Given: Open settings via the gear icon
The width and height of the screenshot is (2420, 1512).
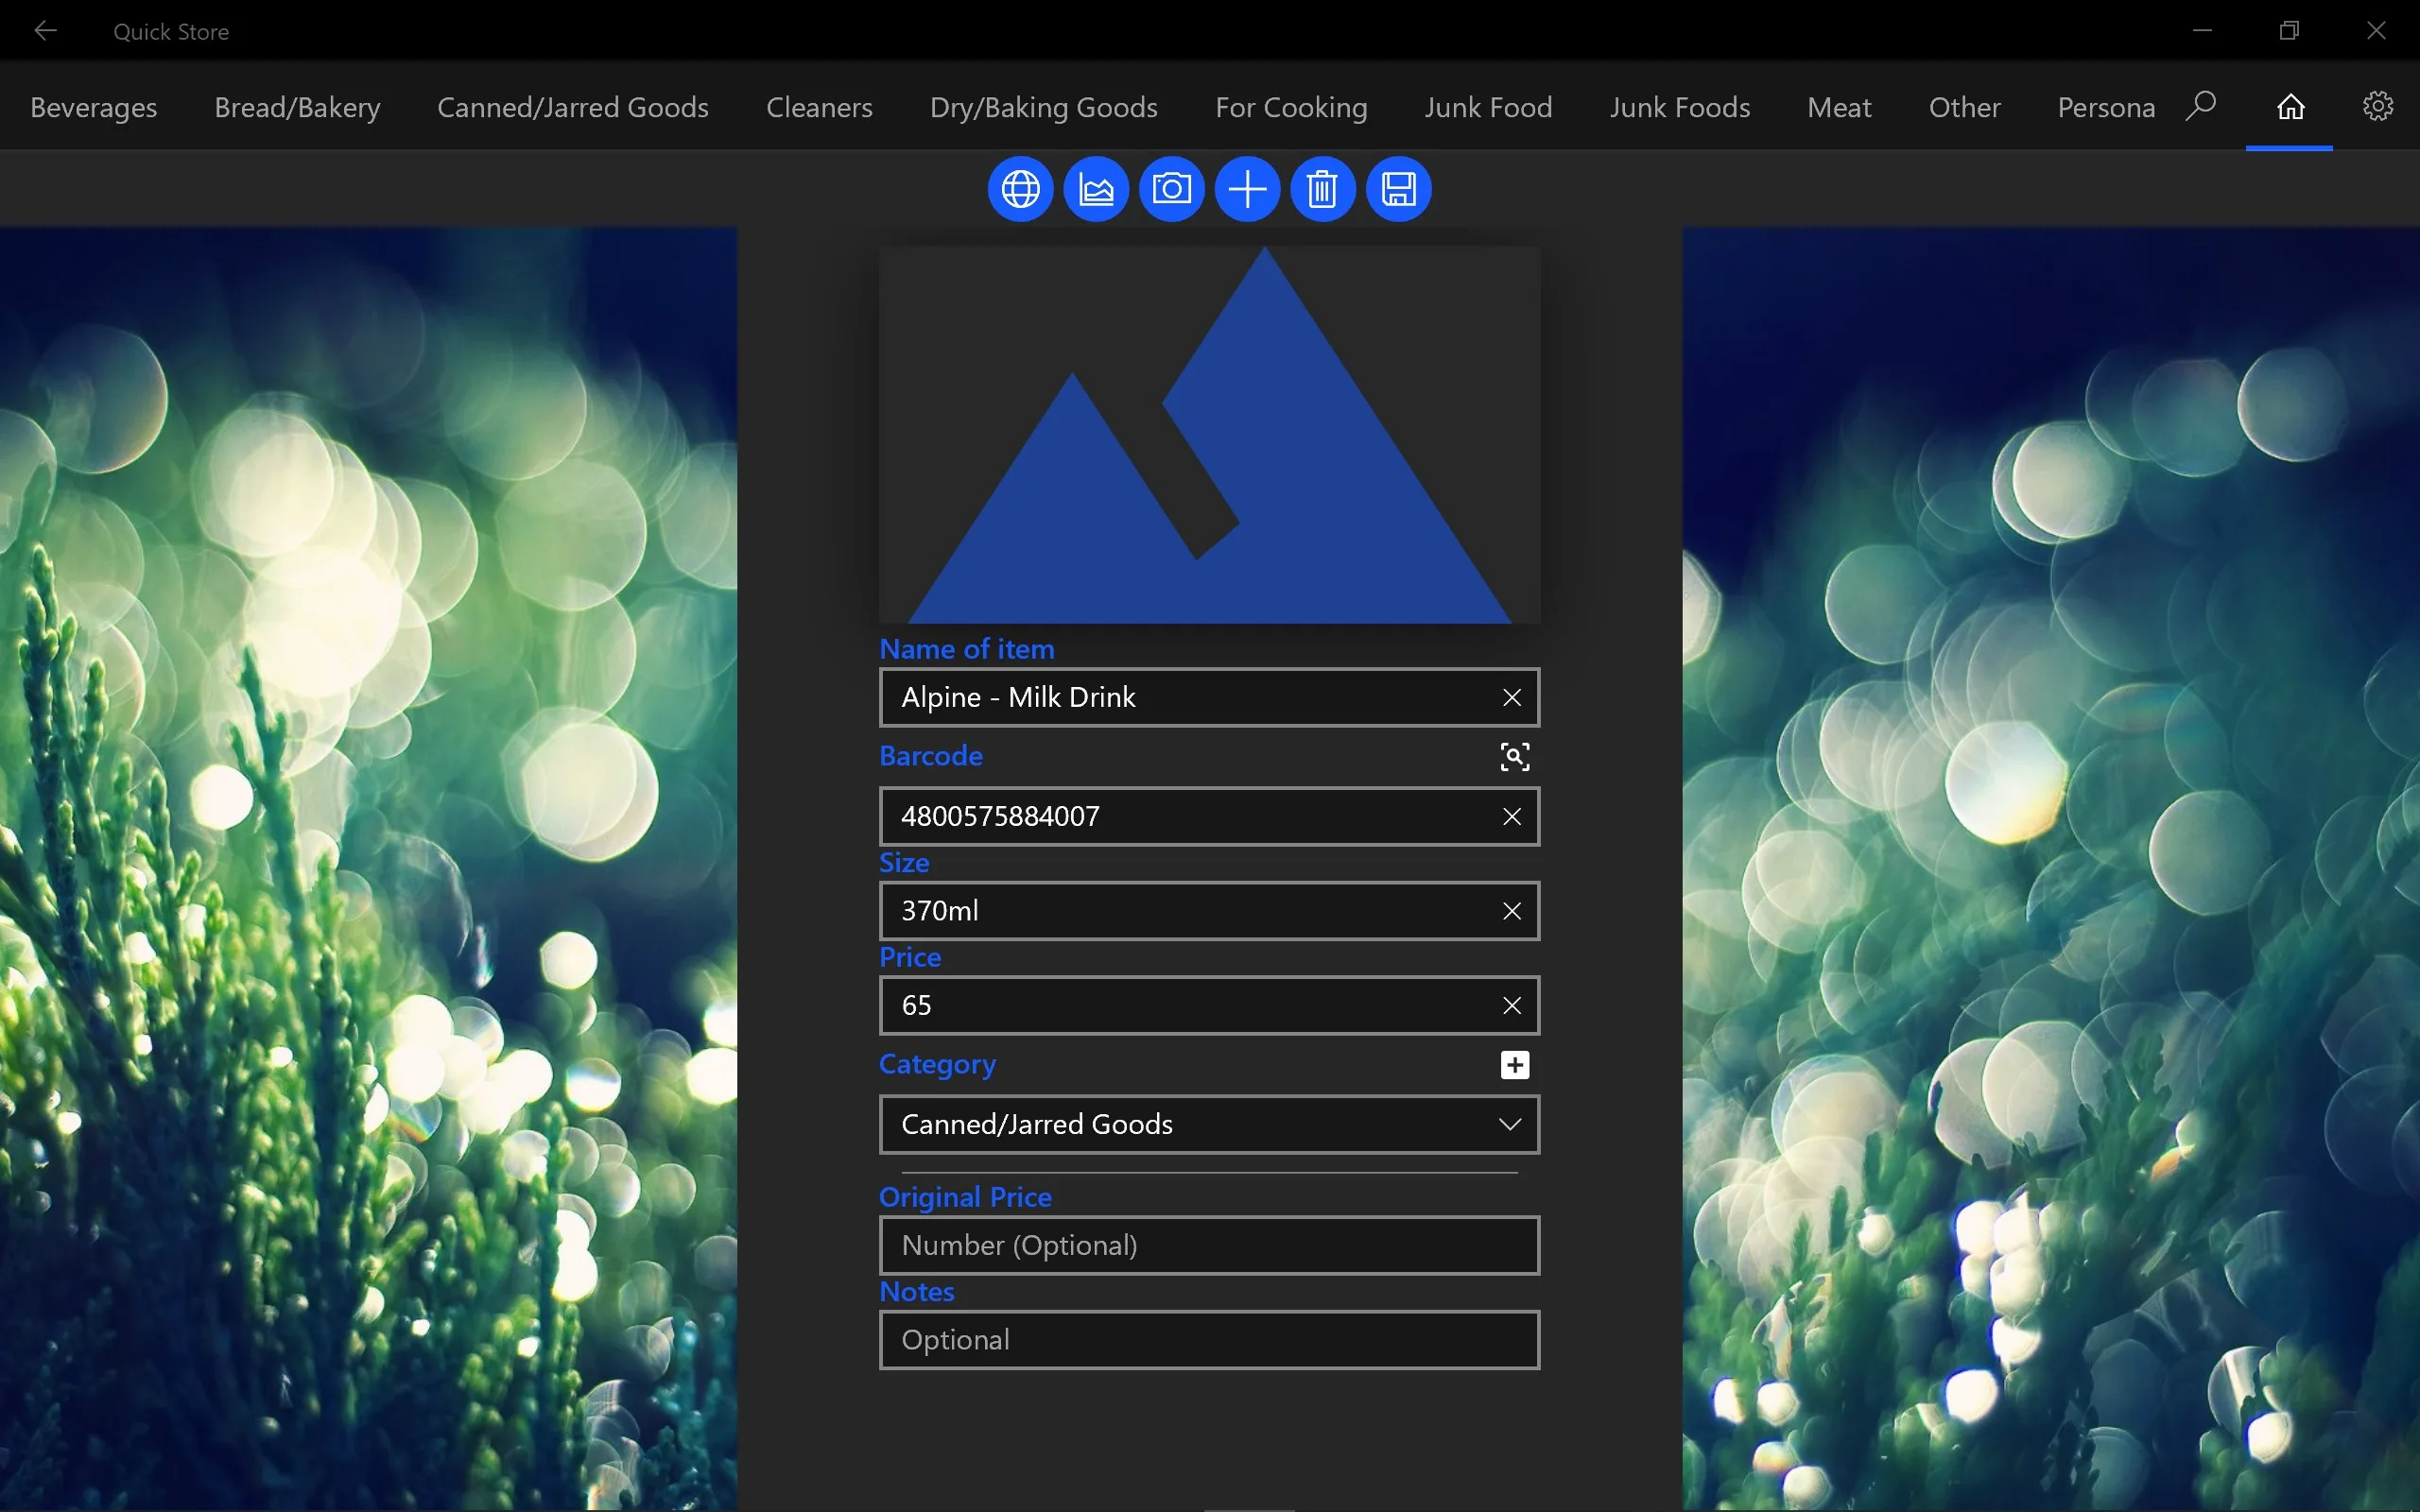Looking at the screenshot, I should [x=2377, y=106].
